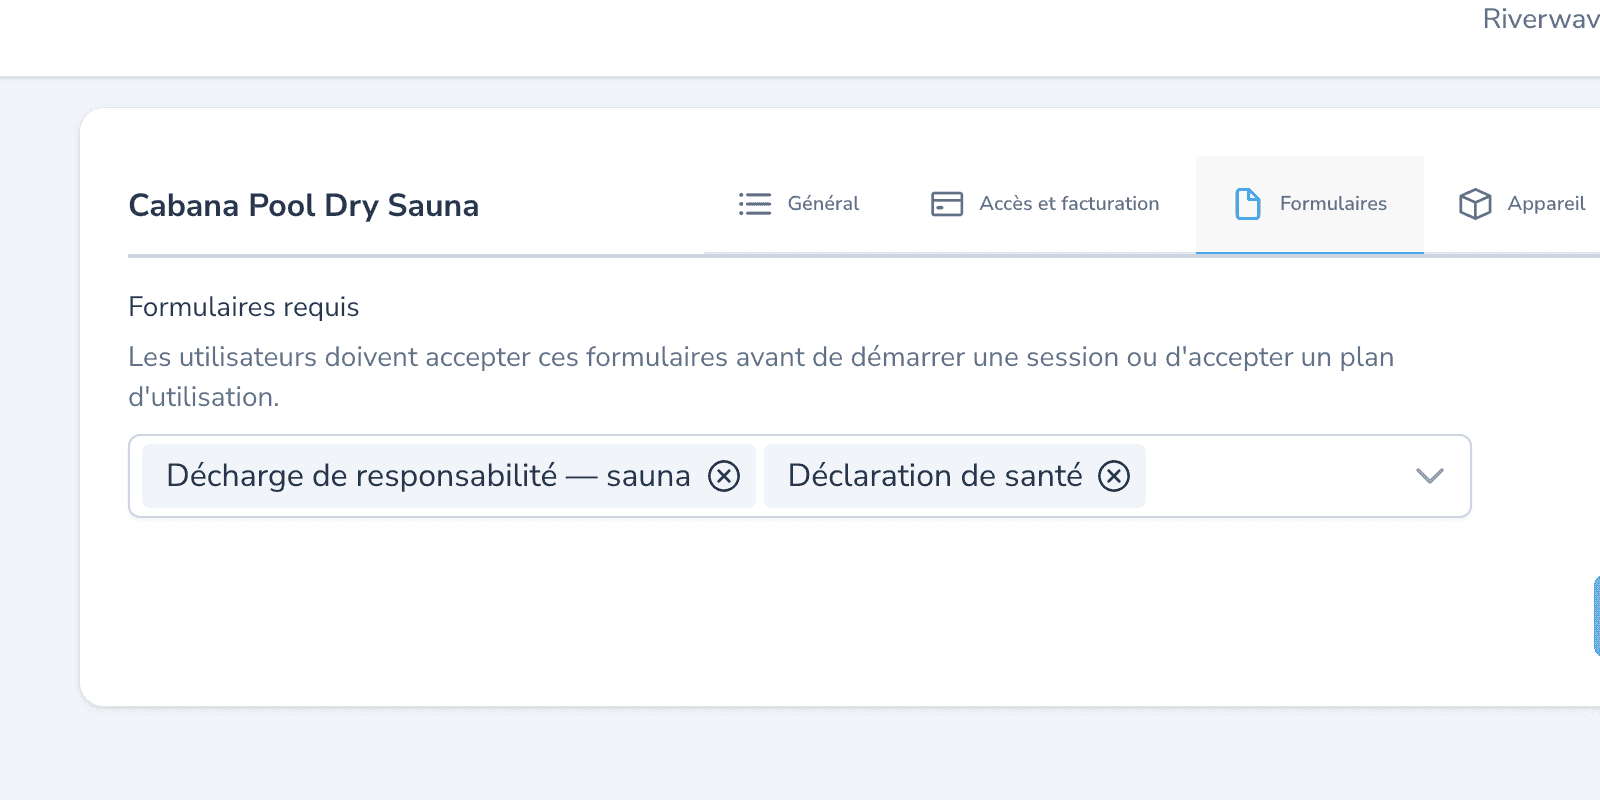The width and height of the screenshot is (1600, 800).
Task: Click the blue button at right edge
Action: (x=1597, y=616)
